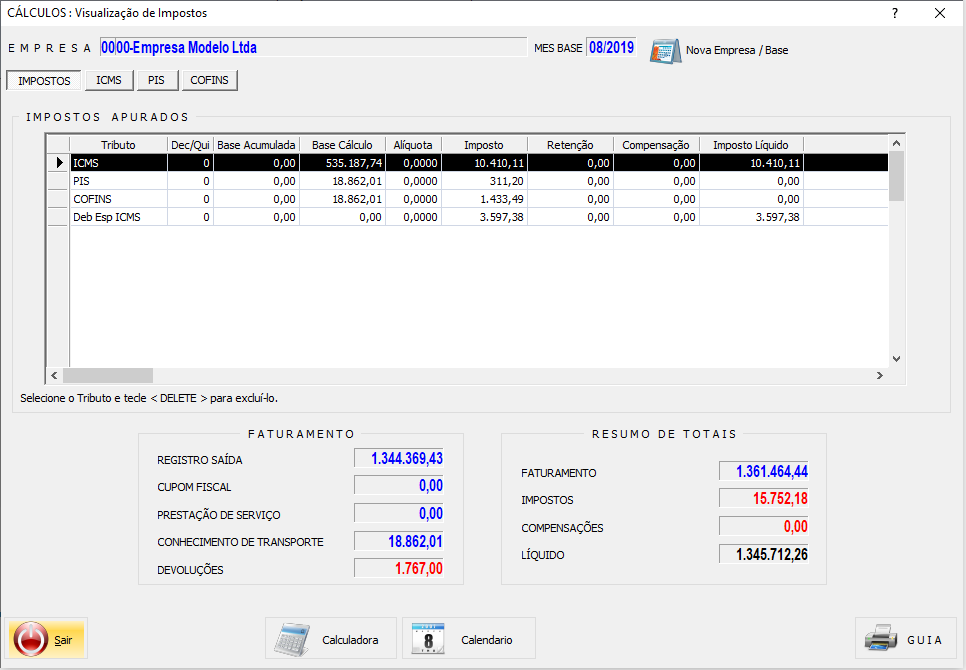966x670 pixels.
Task: Click the Tributo column header
Action: click(118, 145)
